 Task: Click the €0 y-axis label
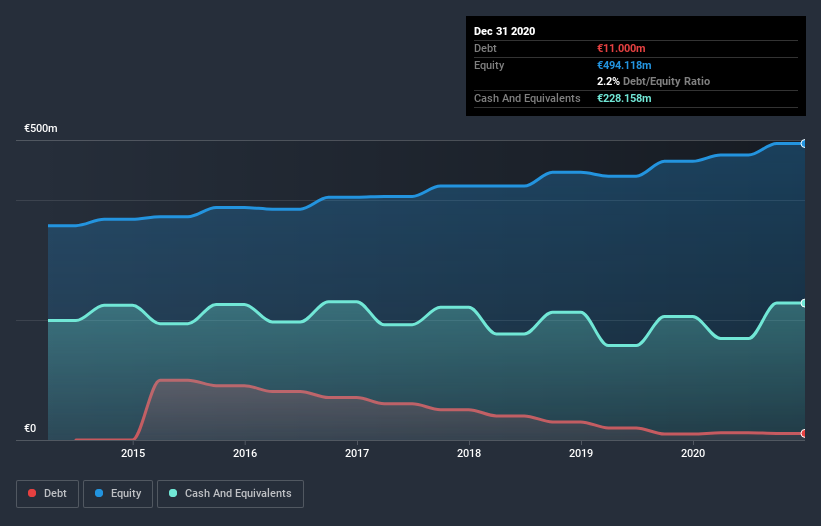(x=30, y=428)
